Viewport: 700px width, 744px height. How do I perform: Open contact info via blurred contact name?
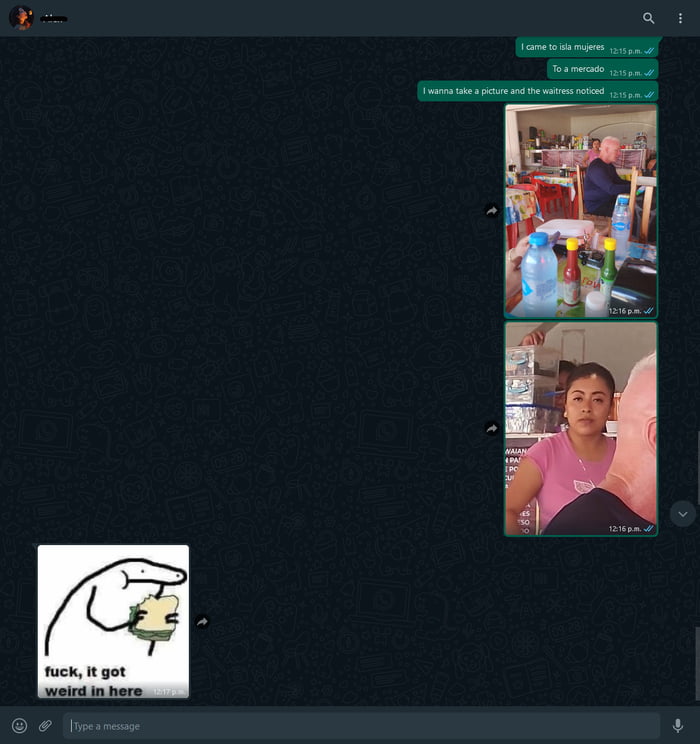(x=54, y=18)
